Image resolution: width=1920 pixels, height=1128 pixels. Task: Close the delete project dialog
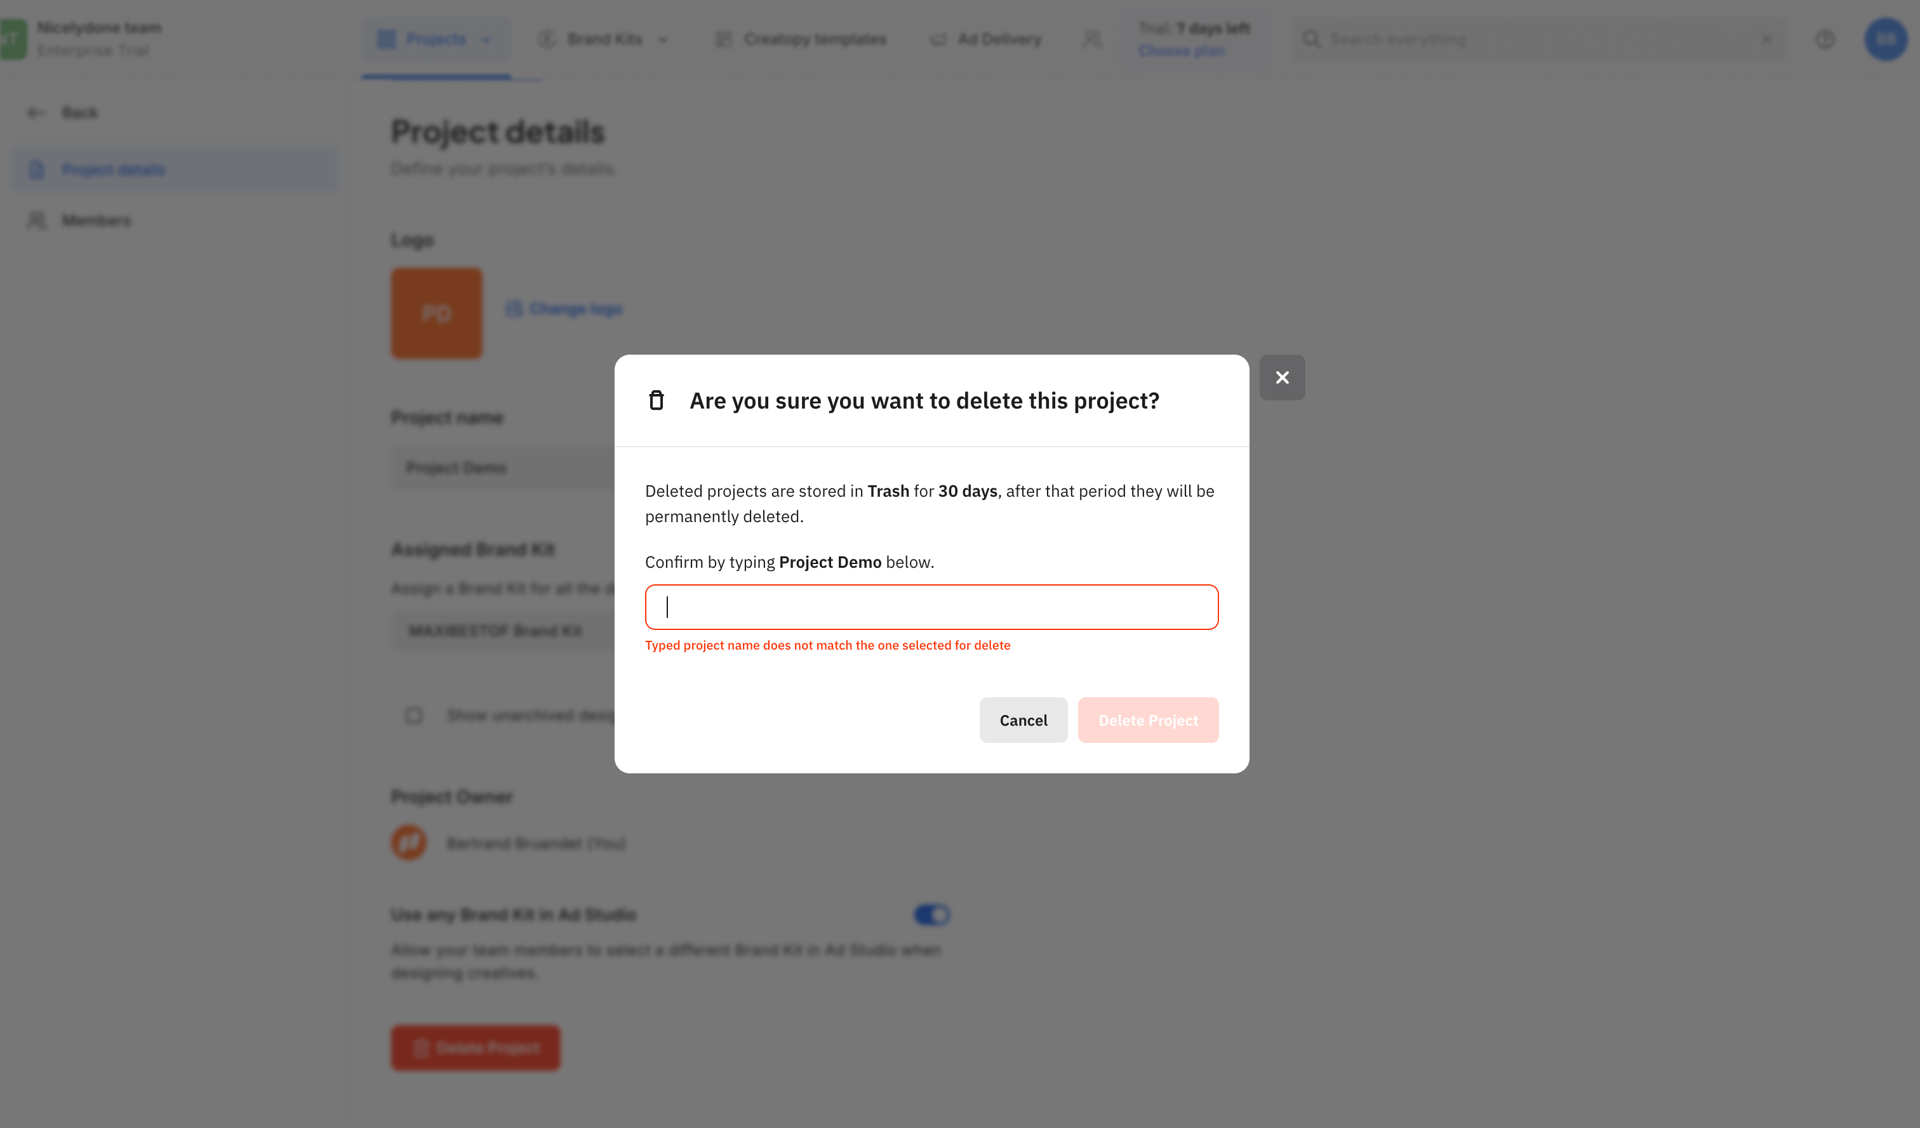click(x=1281, y=378)
